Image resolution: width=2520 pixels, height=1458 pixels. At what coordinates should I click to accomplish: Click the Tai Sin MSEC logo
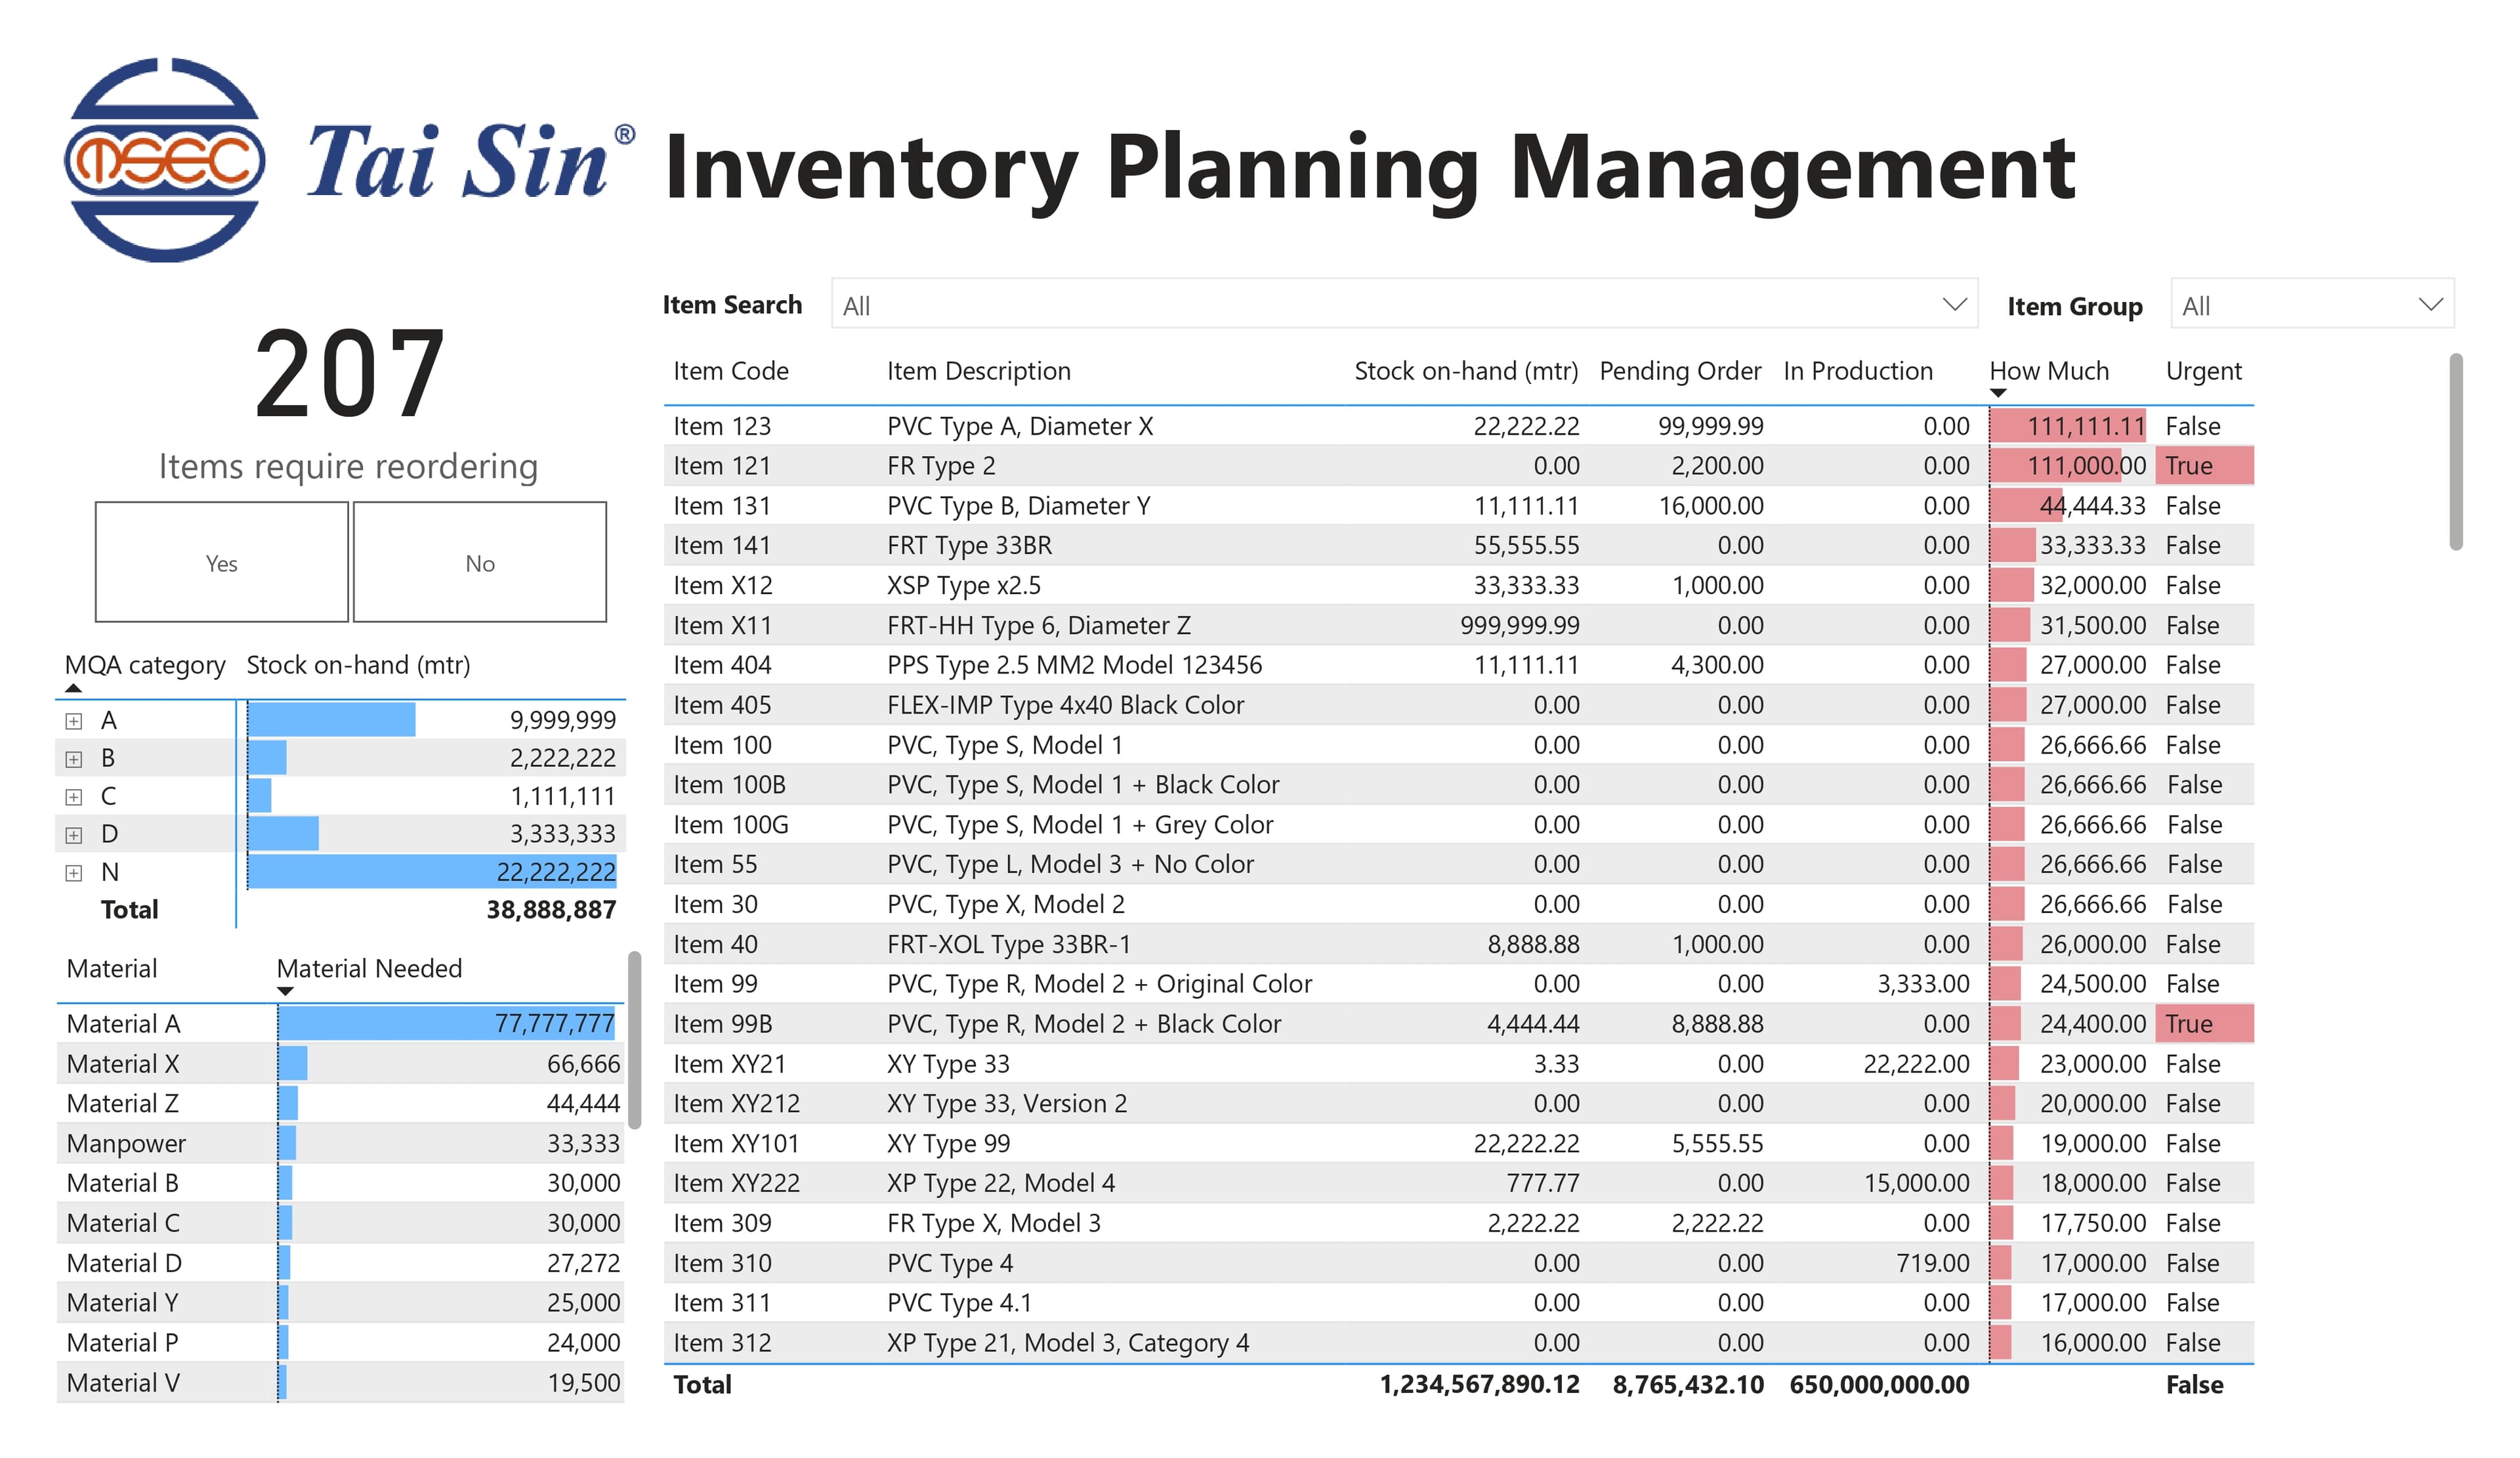coord(349,160)
